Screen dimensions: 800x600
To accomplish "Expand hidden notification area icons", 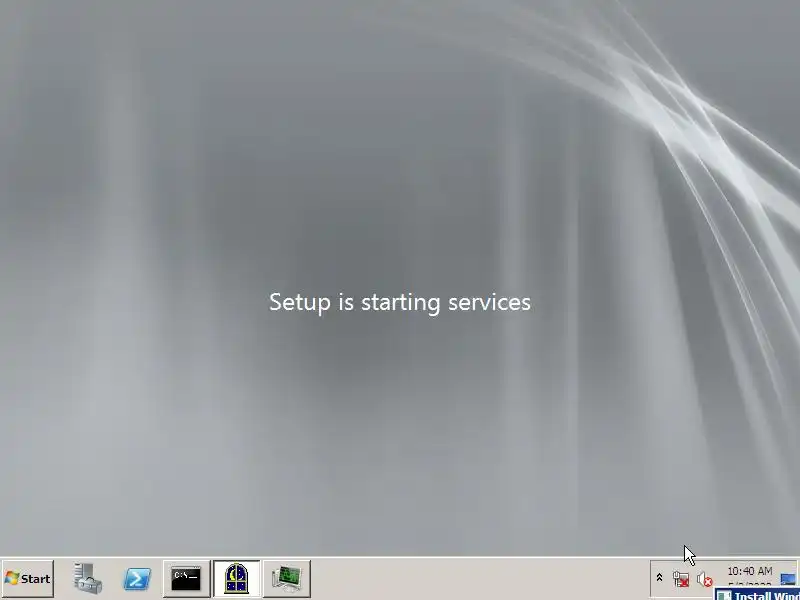I will tap(659, 578).
